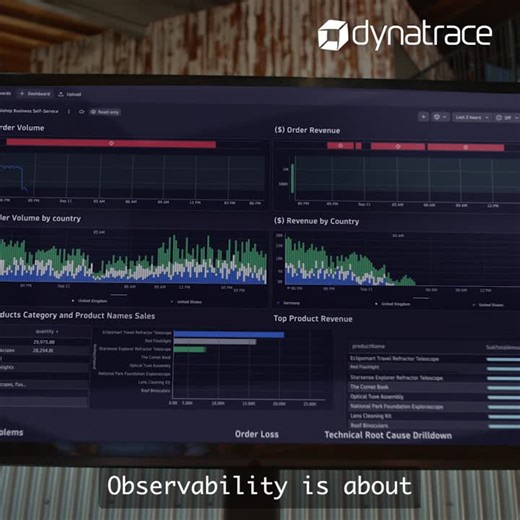Click the Products Category and Product Names Sales title
520x520 pixels.
point(77,315)
